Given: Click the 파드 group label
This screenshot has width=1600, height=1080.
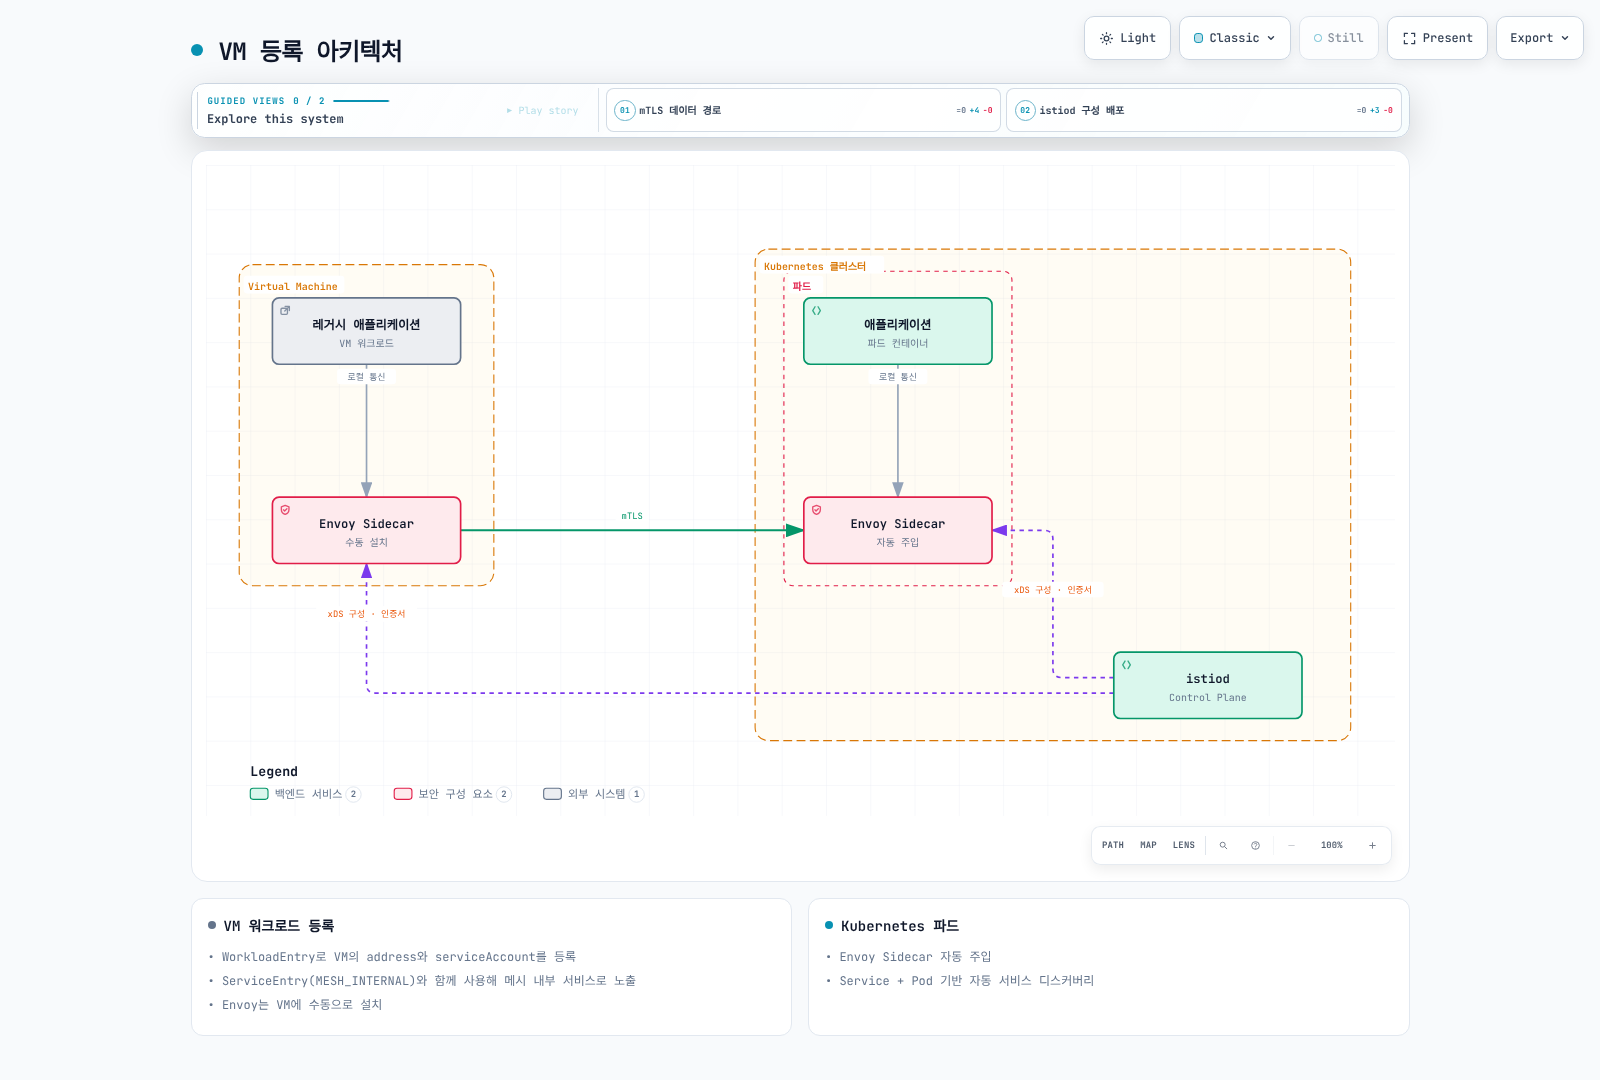Looking at the screenshot, I should coord(802,286).
